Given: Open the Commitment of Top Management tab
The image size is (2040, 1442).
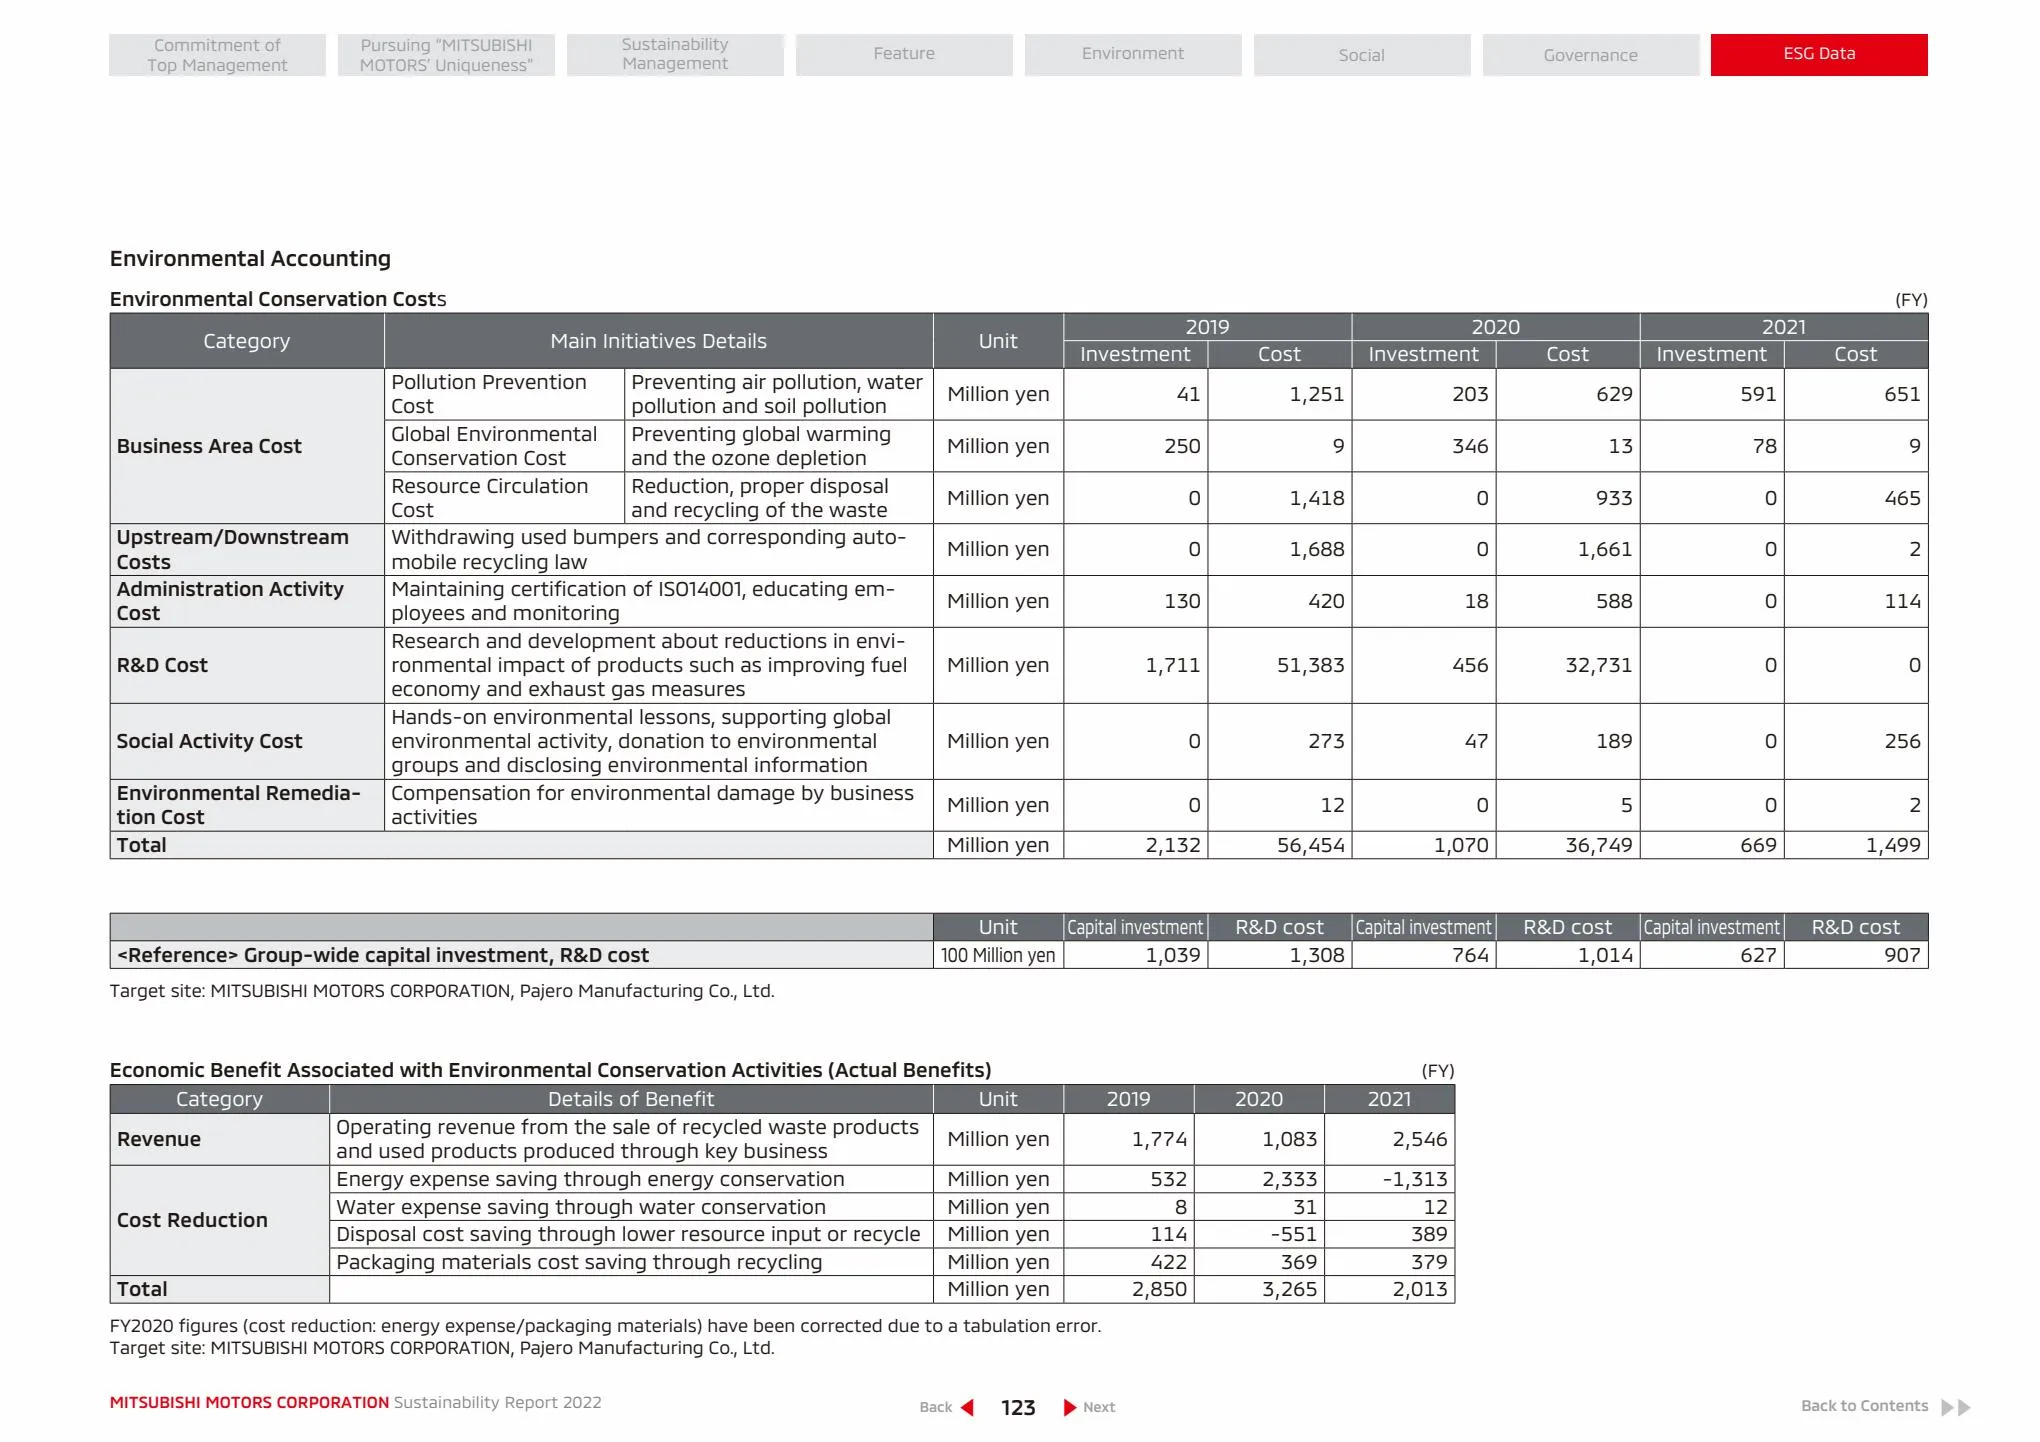Looking at the screenshot, I should click(x=217, y=55).
